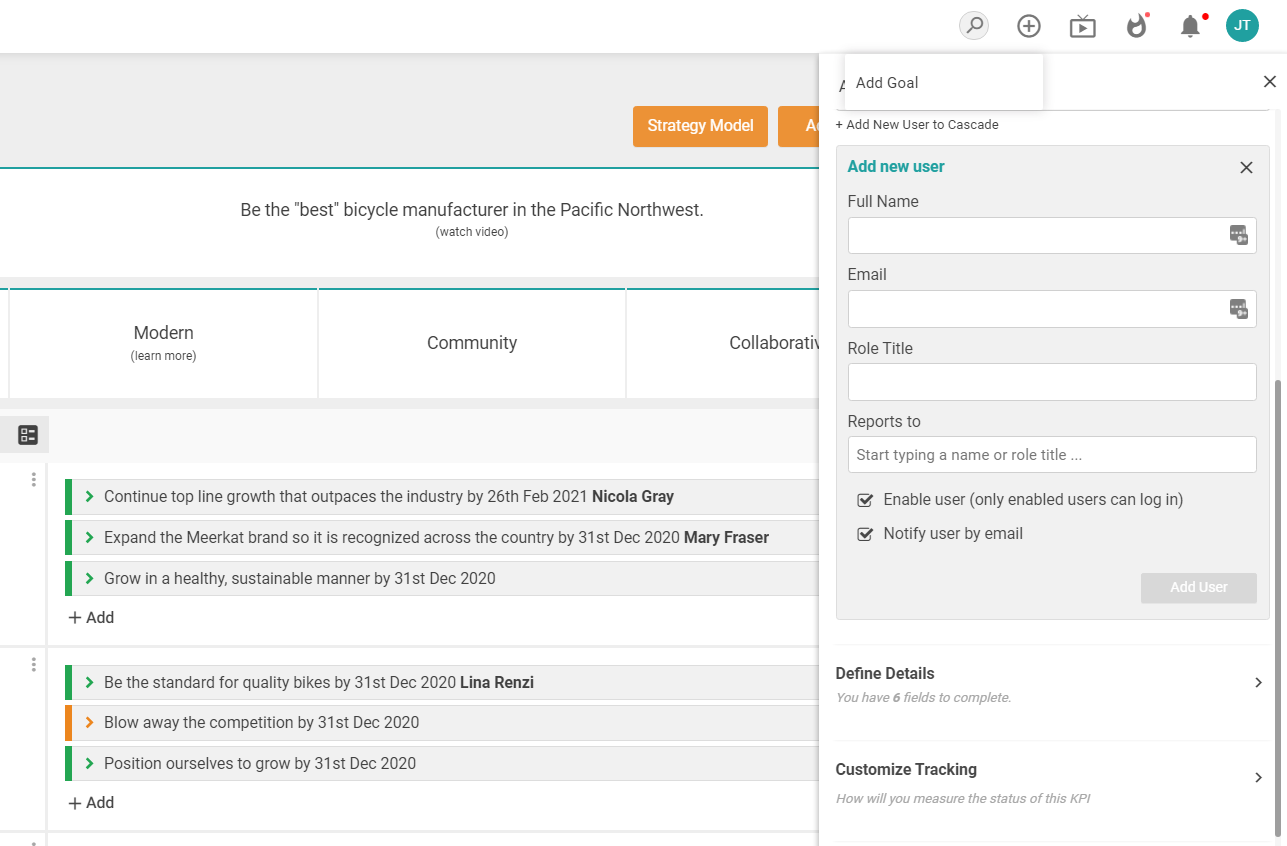Expand the Customize Tracking section
This screenshot has width=1287, height=846.
click(x=1258, y=778)
